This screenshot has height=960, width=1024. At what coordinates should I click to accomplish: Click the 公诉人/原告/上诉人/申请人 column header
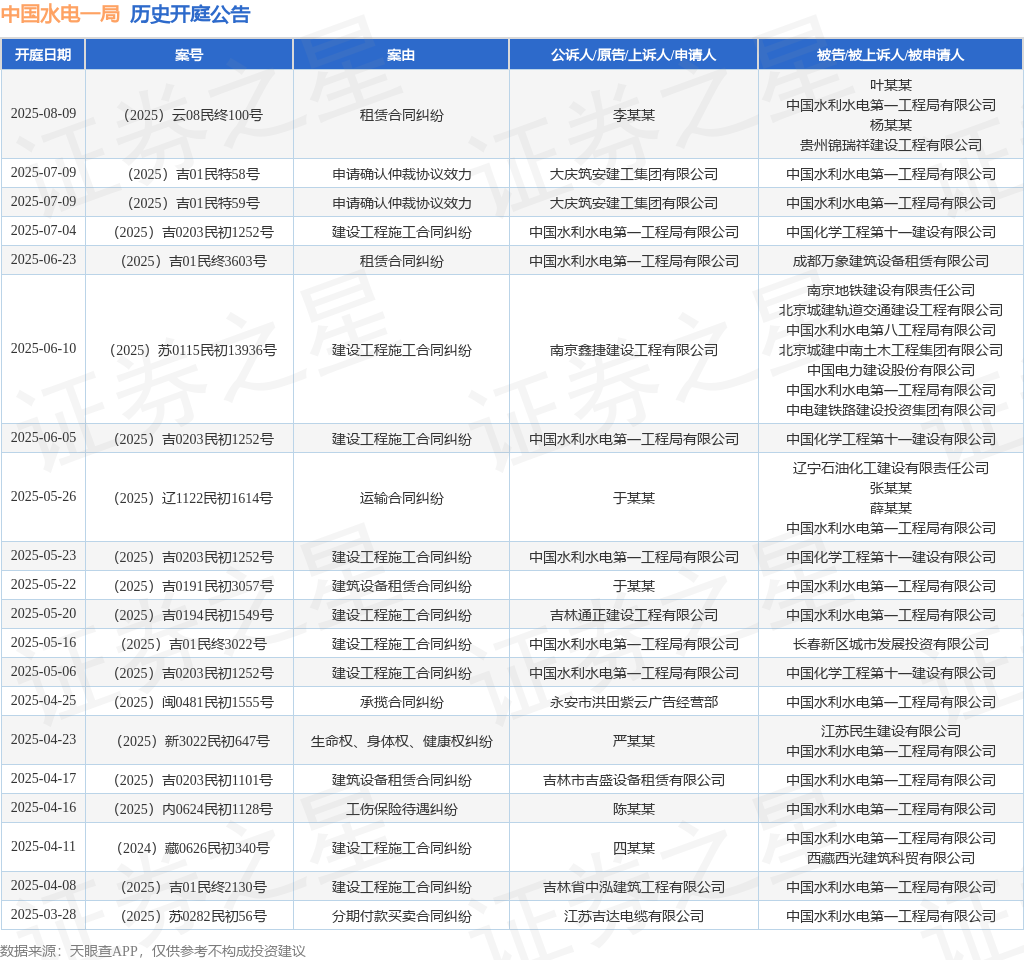click(x=633, y=55)
